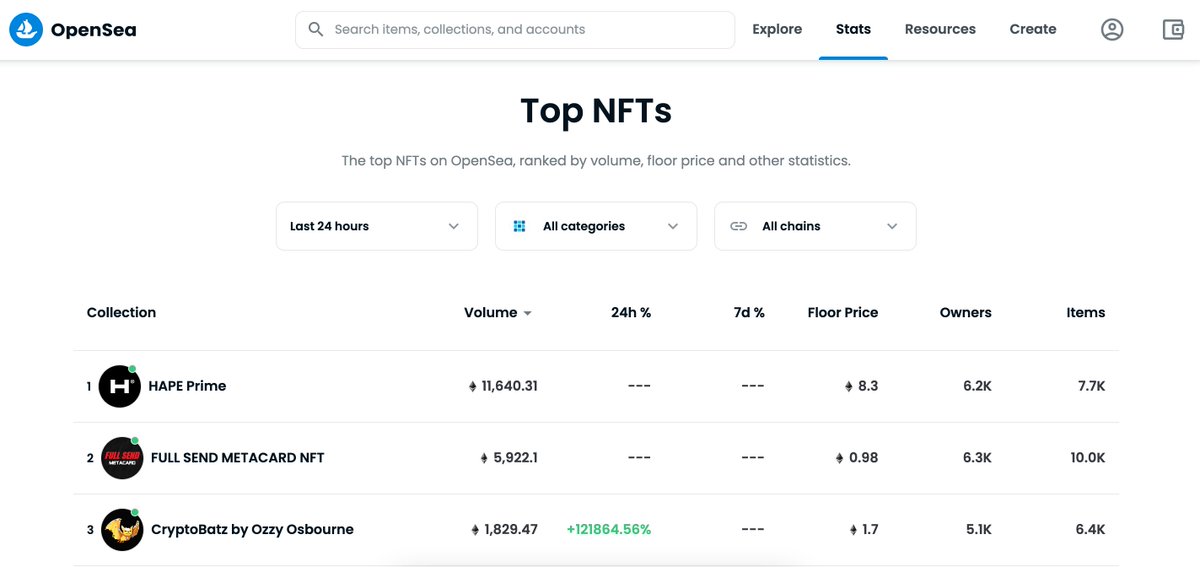Click the 6.4K items value
Image resolution: width=1200 pixels, height=567 pixels.
point(1091,530)
